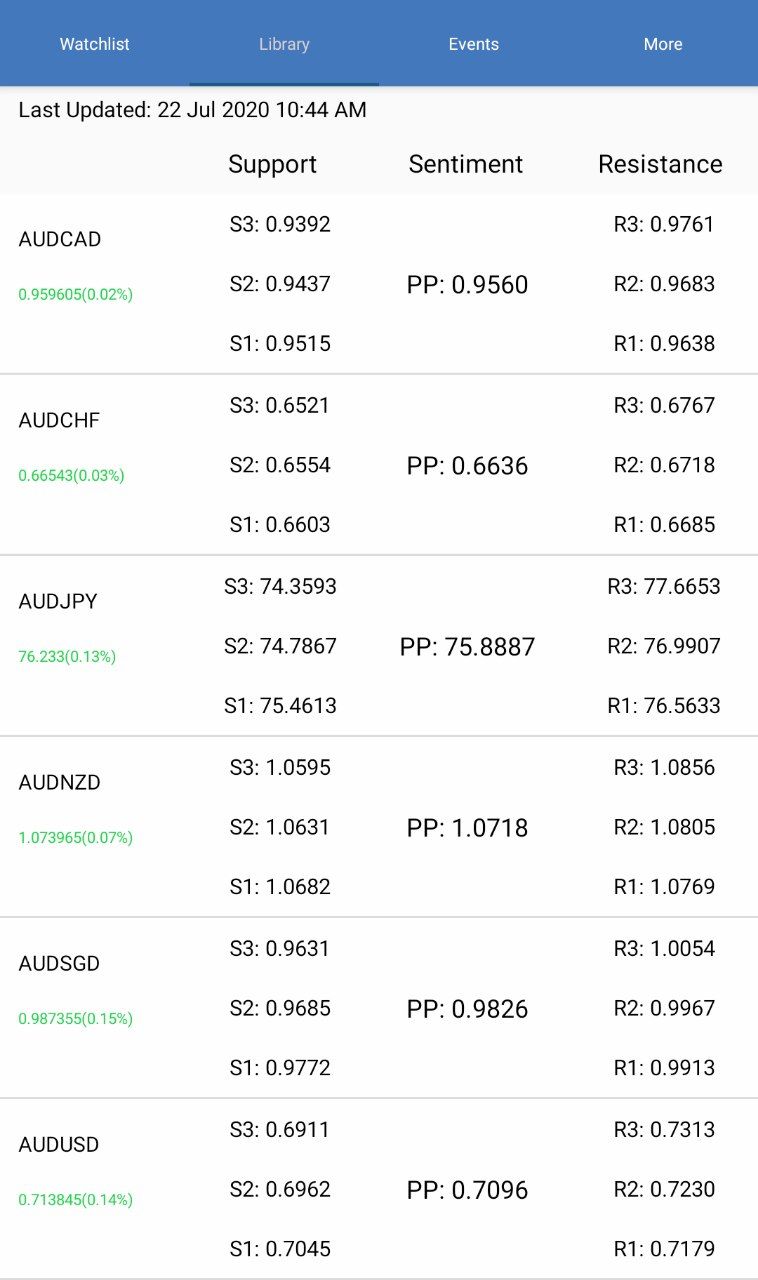This screenshot has height=1280, width=758.
Task: Go to the Events tab
Action: pos(473,44)
